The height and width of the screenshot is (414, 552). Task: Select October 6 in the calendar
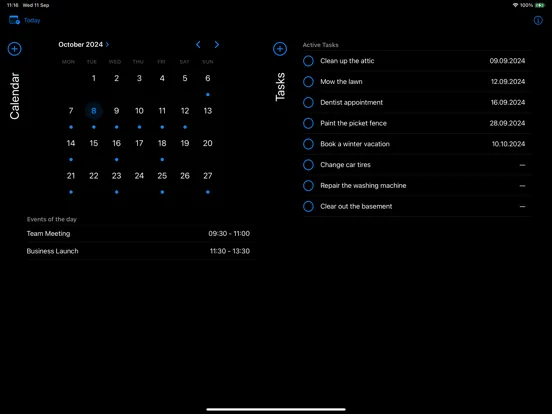coord(208,78)
